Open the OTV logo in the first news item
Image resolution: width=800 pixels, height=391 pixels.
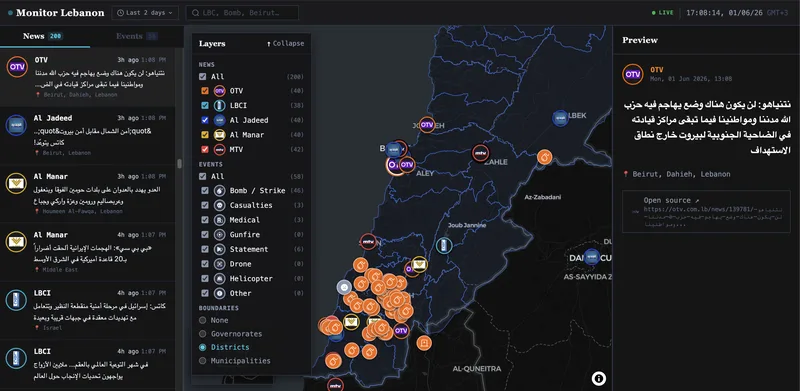(x=17, y=67)
